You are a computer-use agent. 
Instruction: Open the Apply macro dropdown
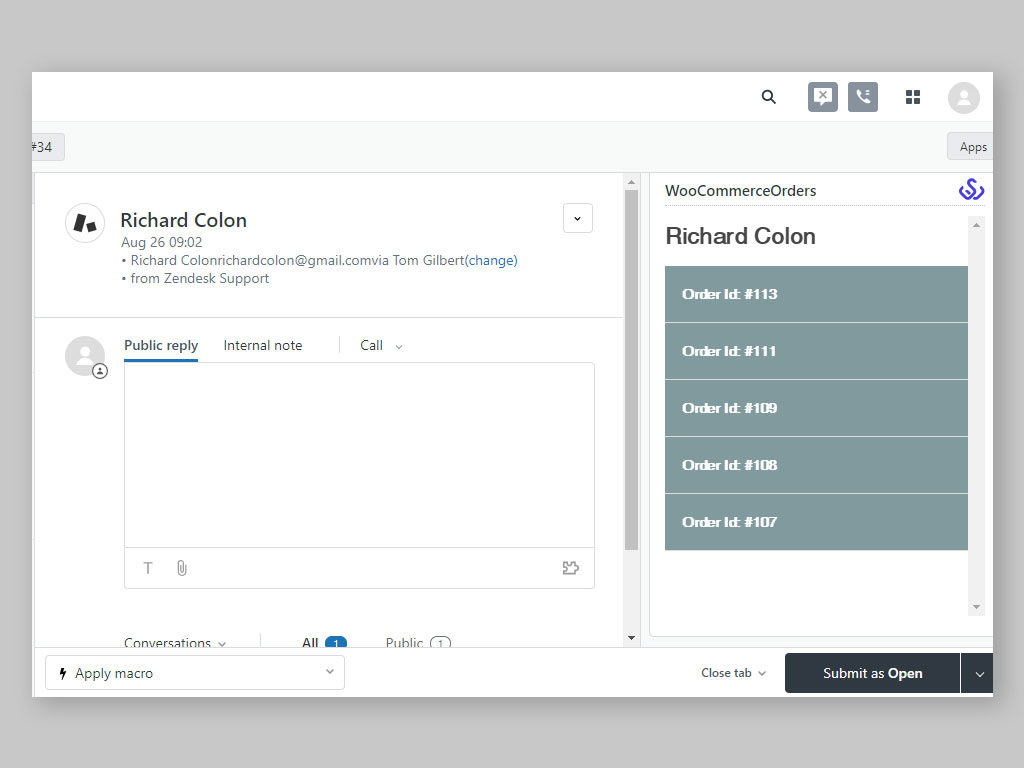[194, 673]
